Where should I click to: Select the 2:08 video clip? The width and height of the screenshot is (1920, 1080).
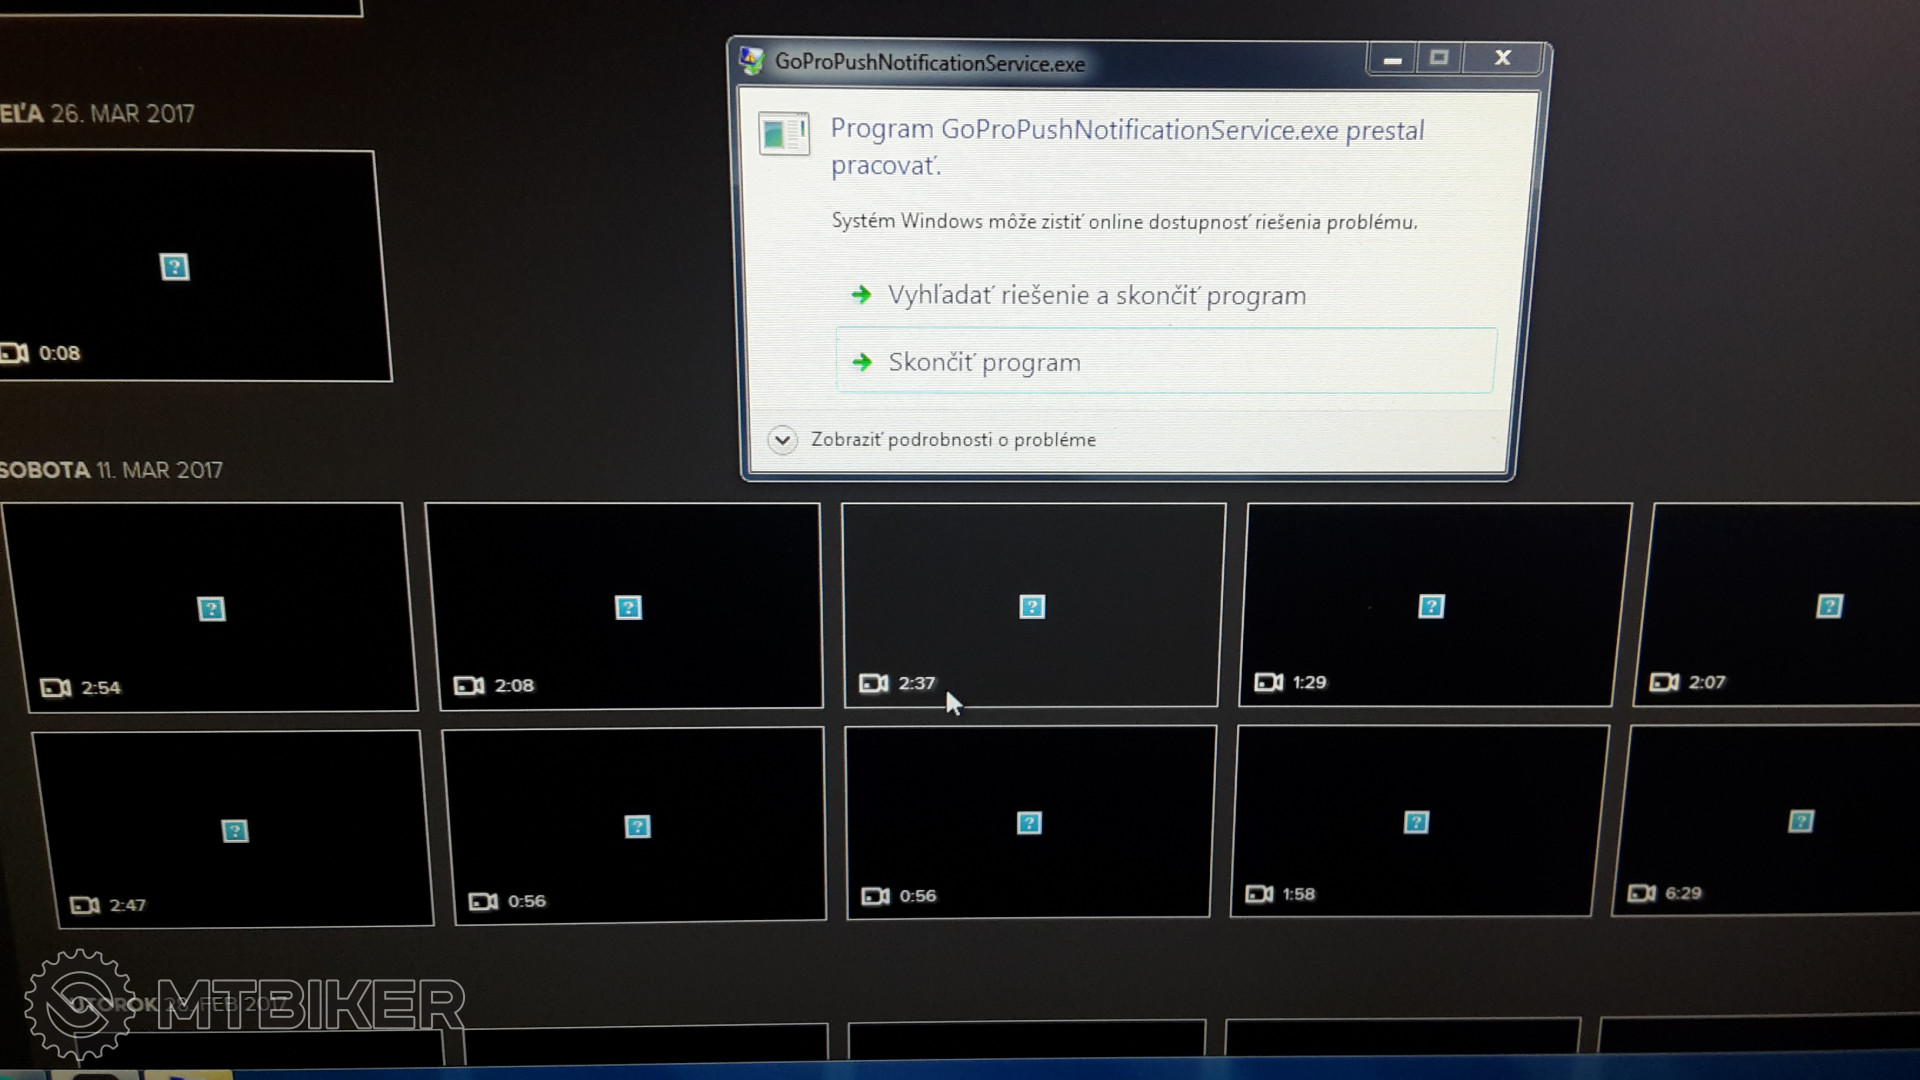tap(626, 606)
